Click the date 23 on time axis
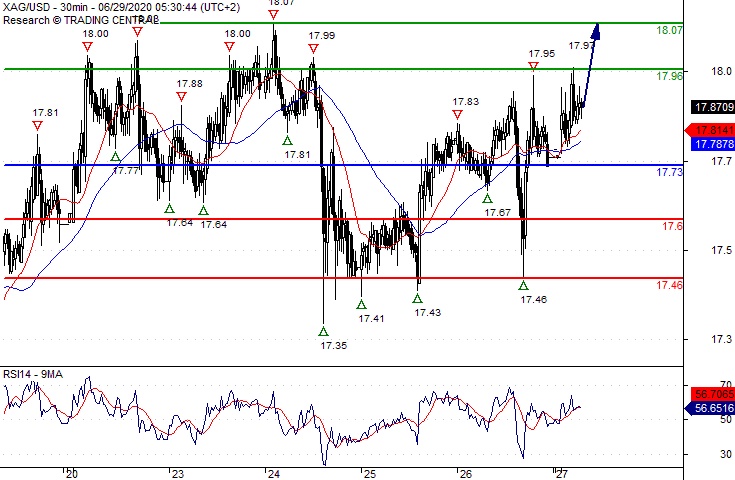This screenshot has height=480, width=735. (178, 474)
